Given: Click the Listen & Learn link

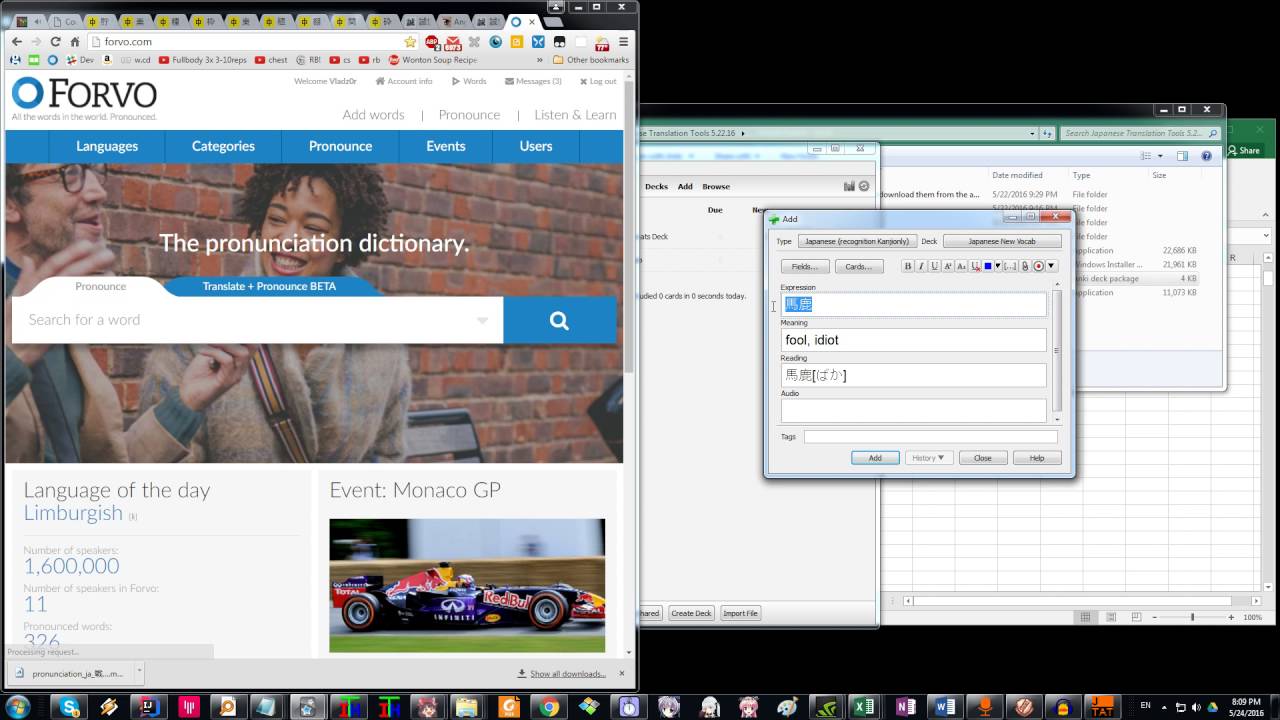Looking at the screenshot, I should pos(575,115).
